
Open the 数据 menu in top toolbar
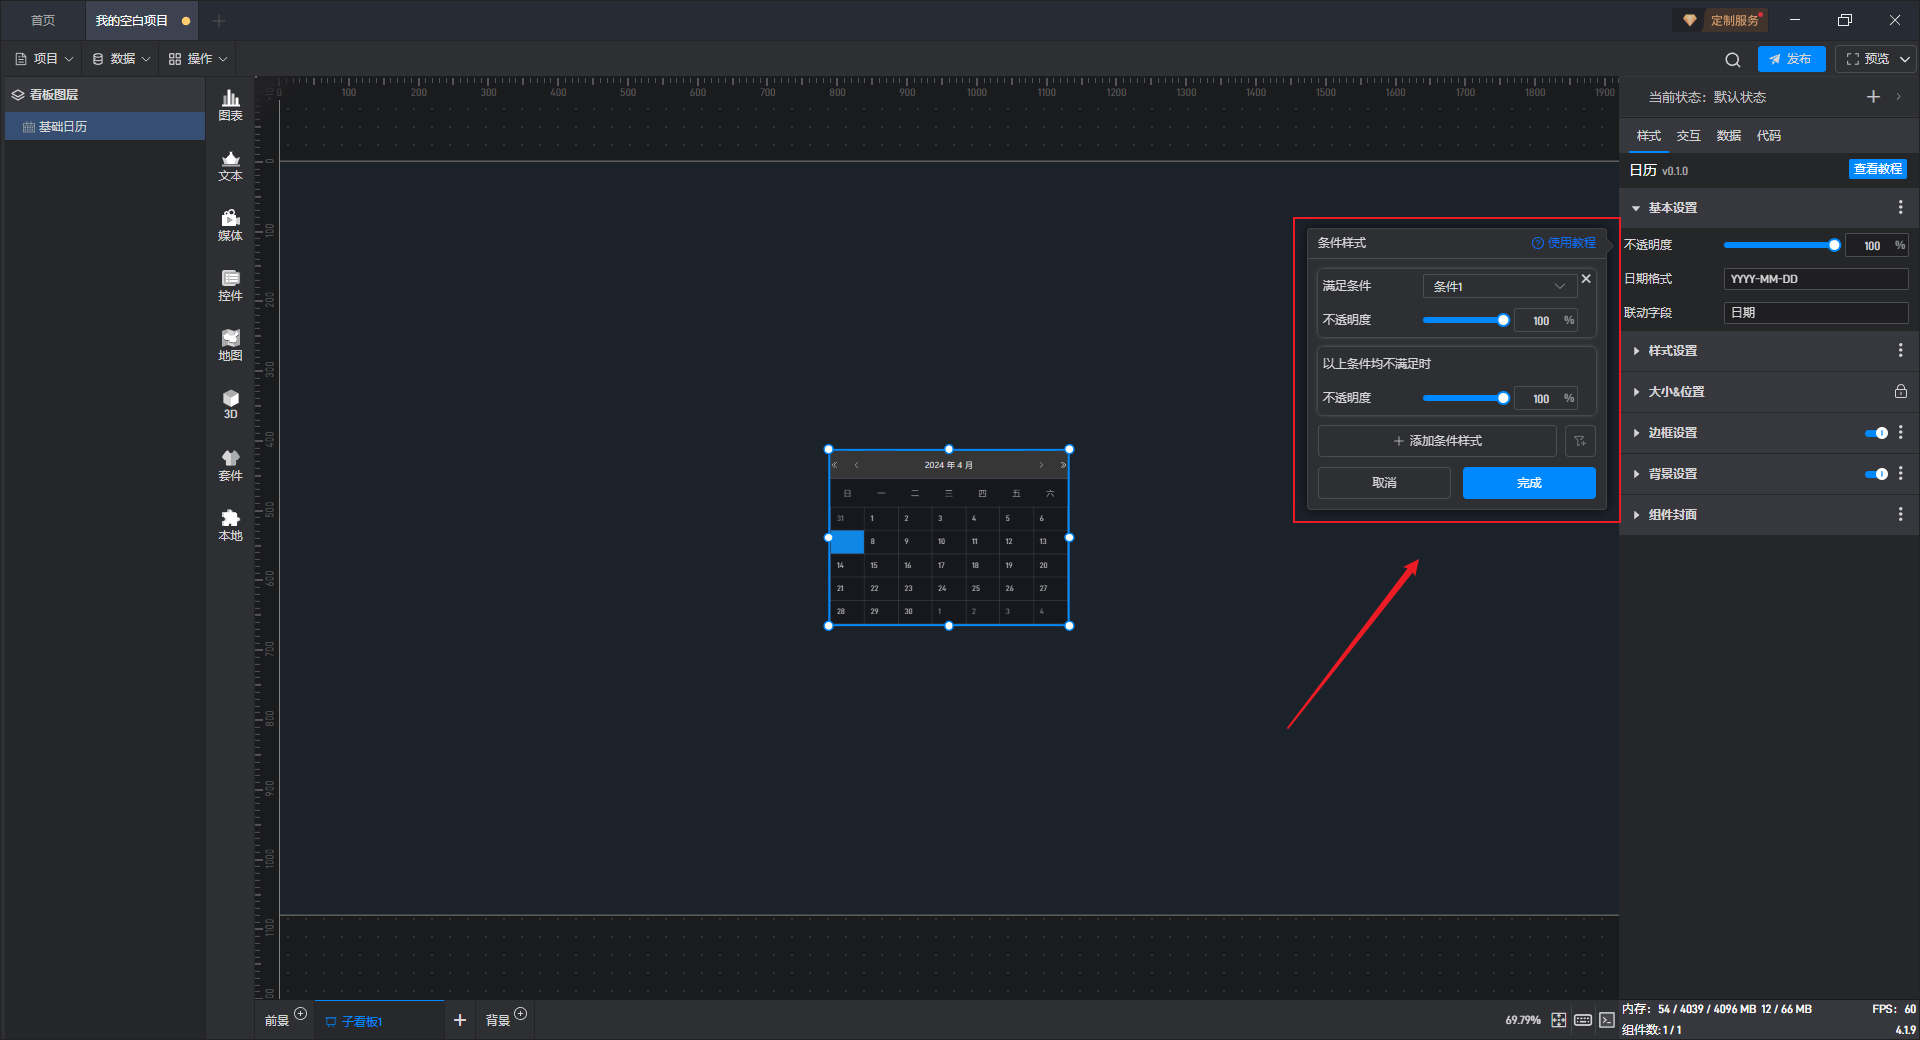121,59
